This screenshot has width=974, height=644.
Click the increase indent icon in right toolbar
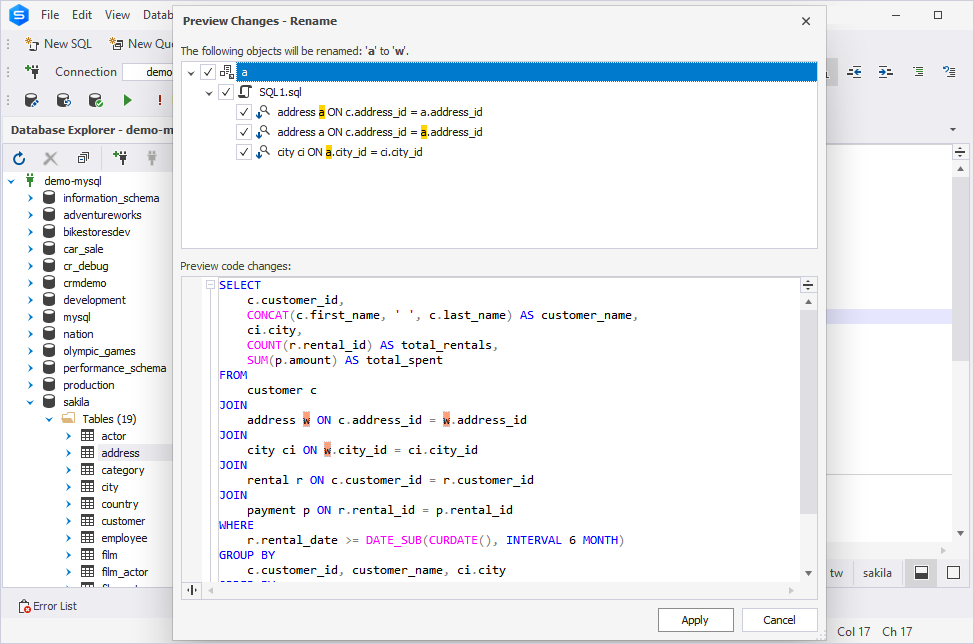click(886, 72)
